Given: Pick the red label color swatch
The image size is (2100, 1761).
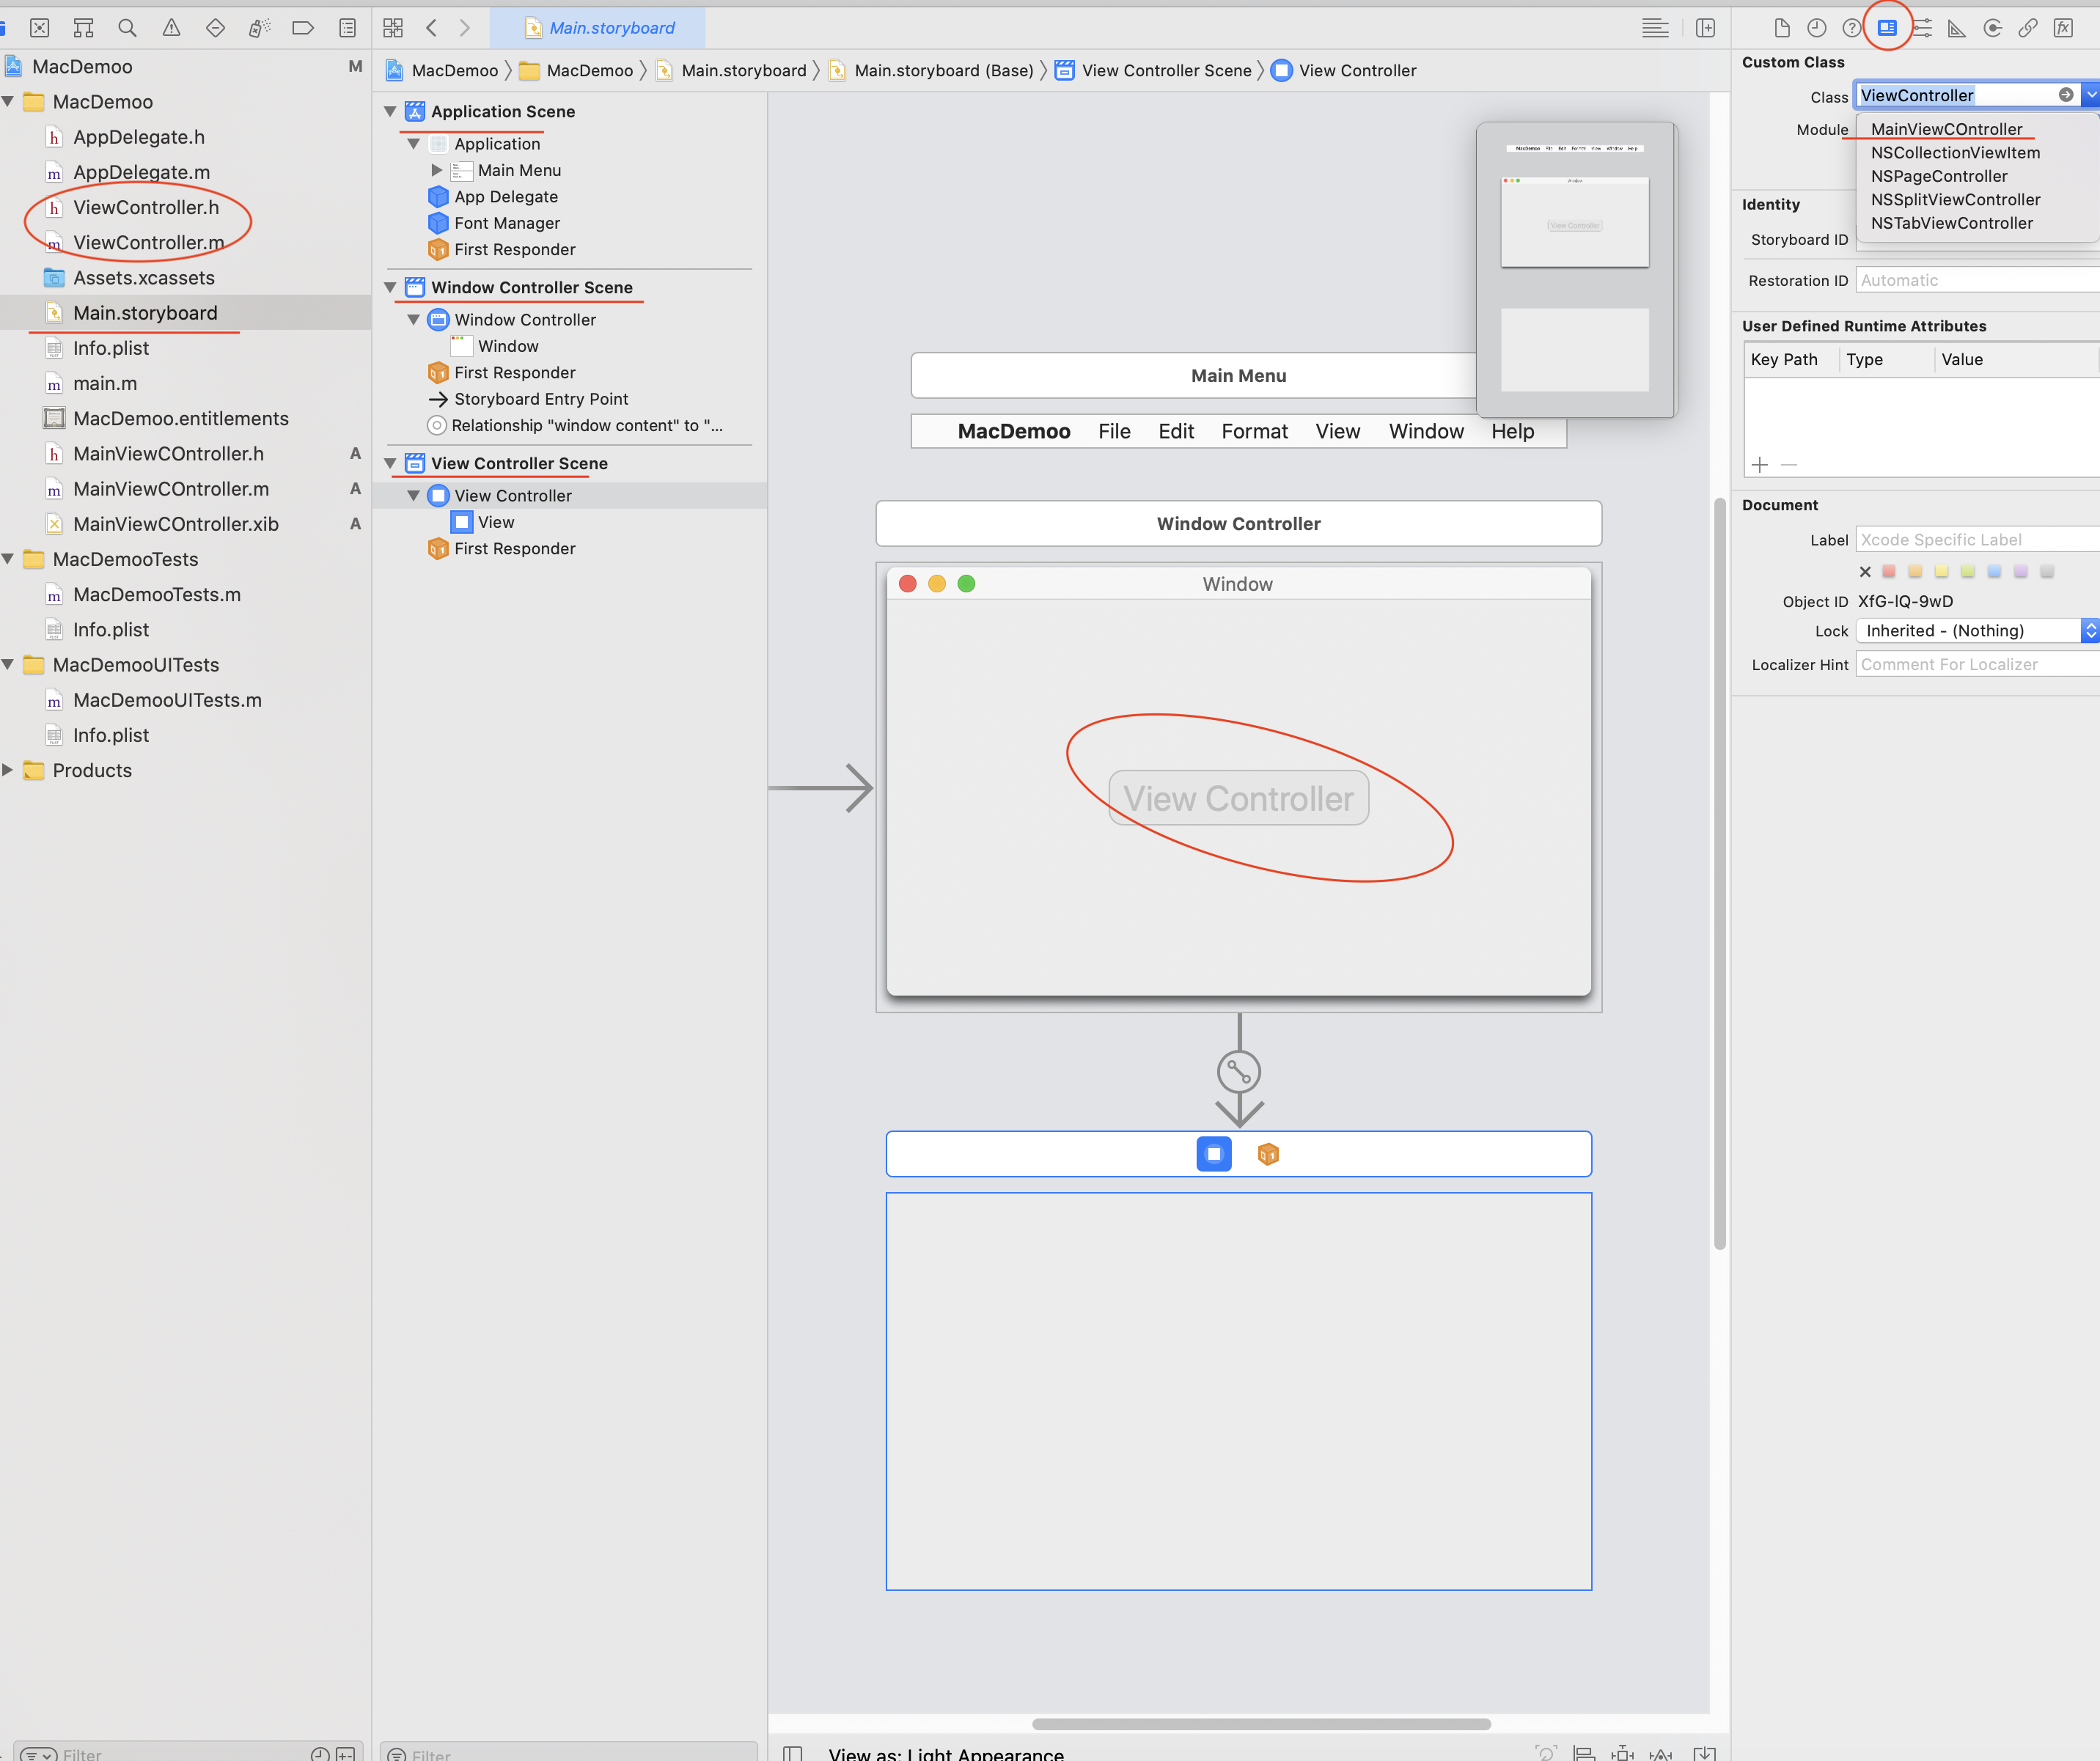Looking at the screenshot, I should point(1889,571).
